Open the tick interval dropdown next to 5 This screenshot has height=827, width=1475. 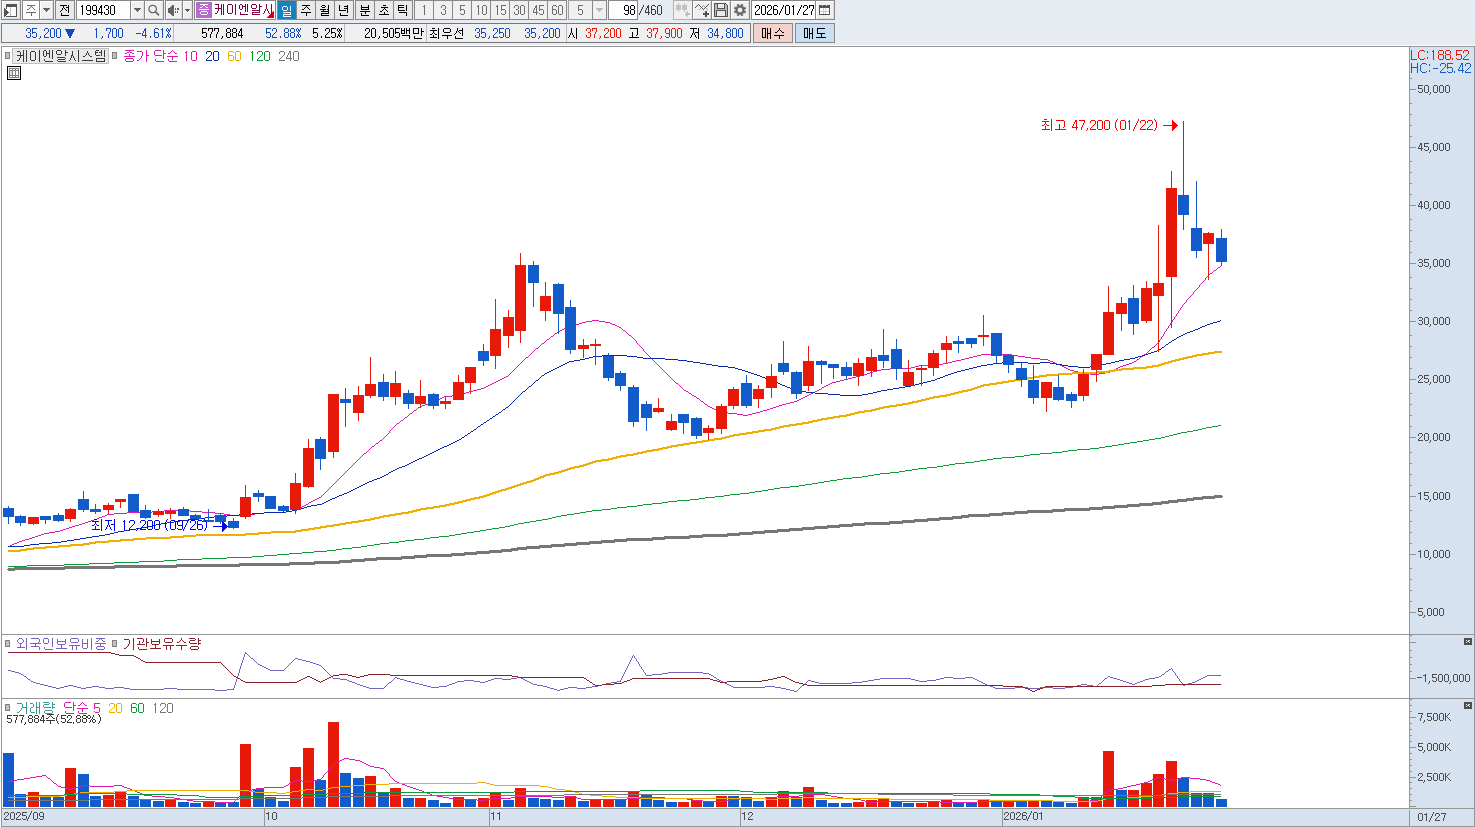tap(599, 10)
